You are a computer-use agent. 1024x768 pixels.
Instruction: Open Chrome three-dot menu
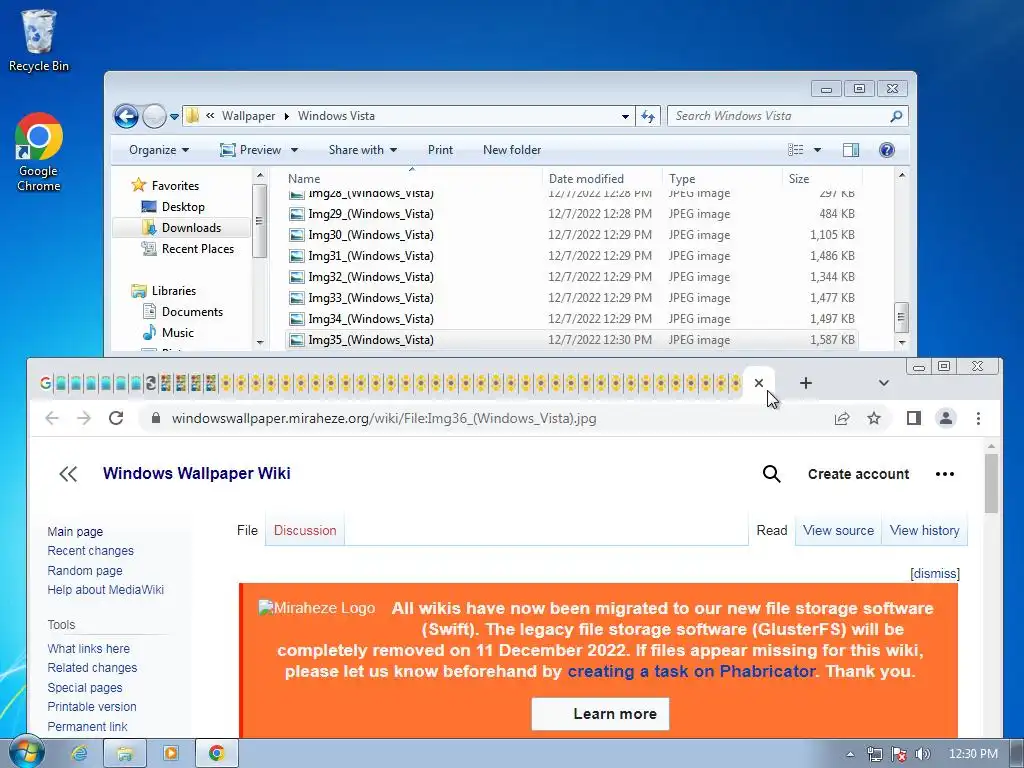(x=978, y=418)
